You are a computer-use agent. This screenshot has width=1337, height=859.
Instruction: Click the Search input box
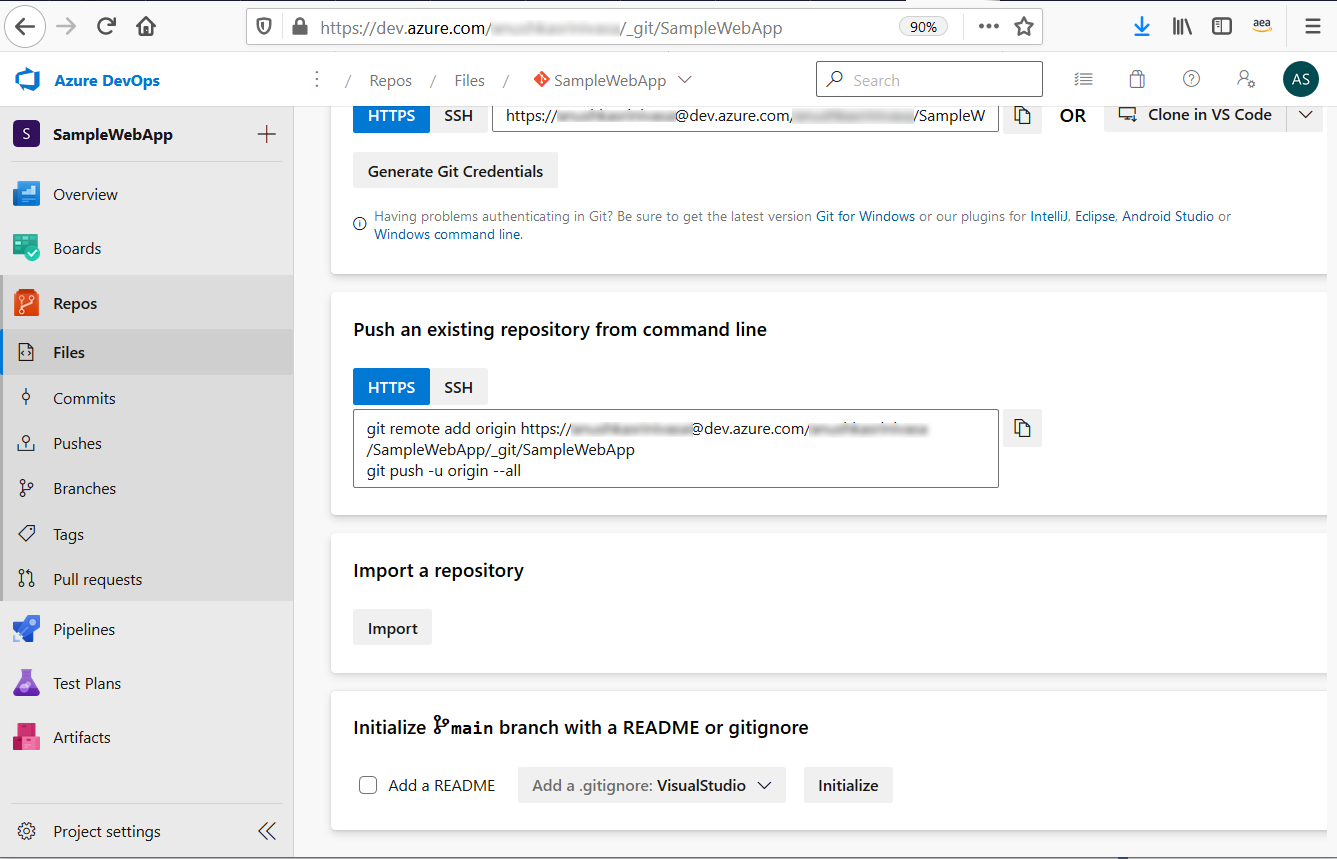(x=929, y=80)
